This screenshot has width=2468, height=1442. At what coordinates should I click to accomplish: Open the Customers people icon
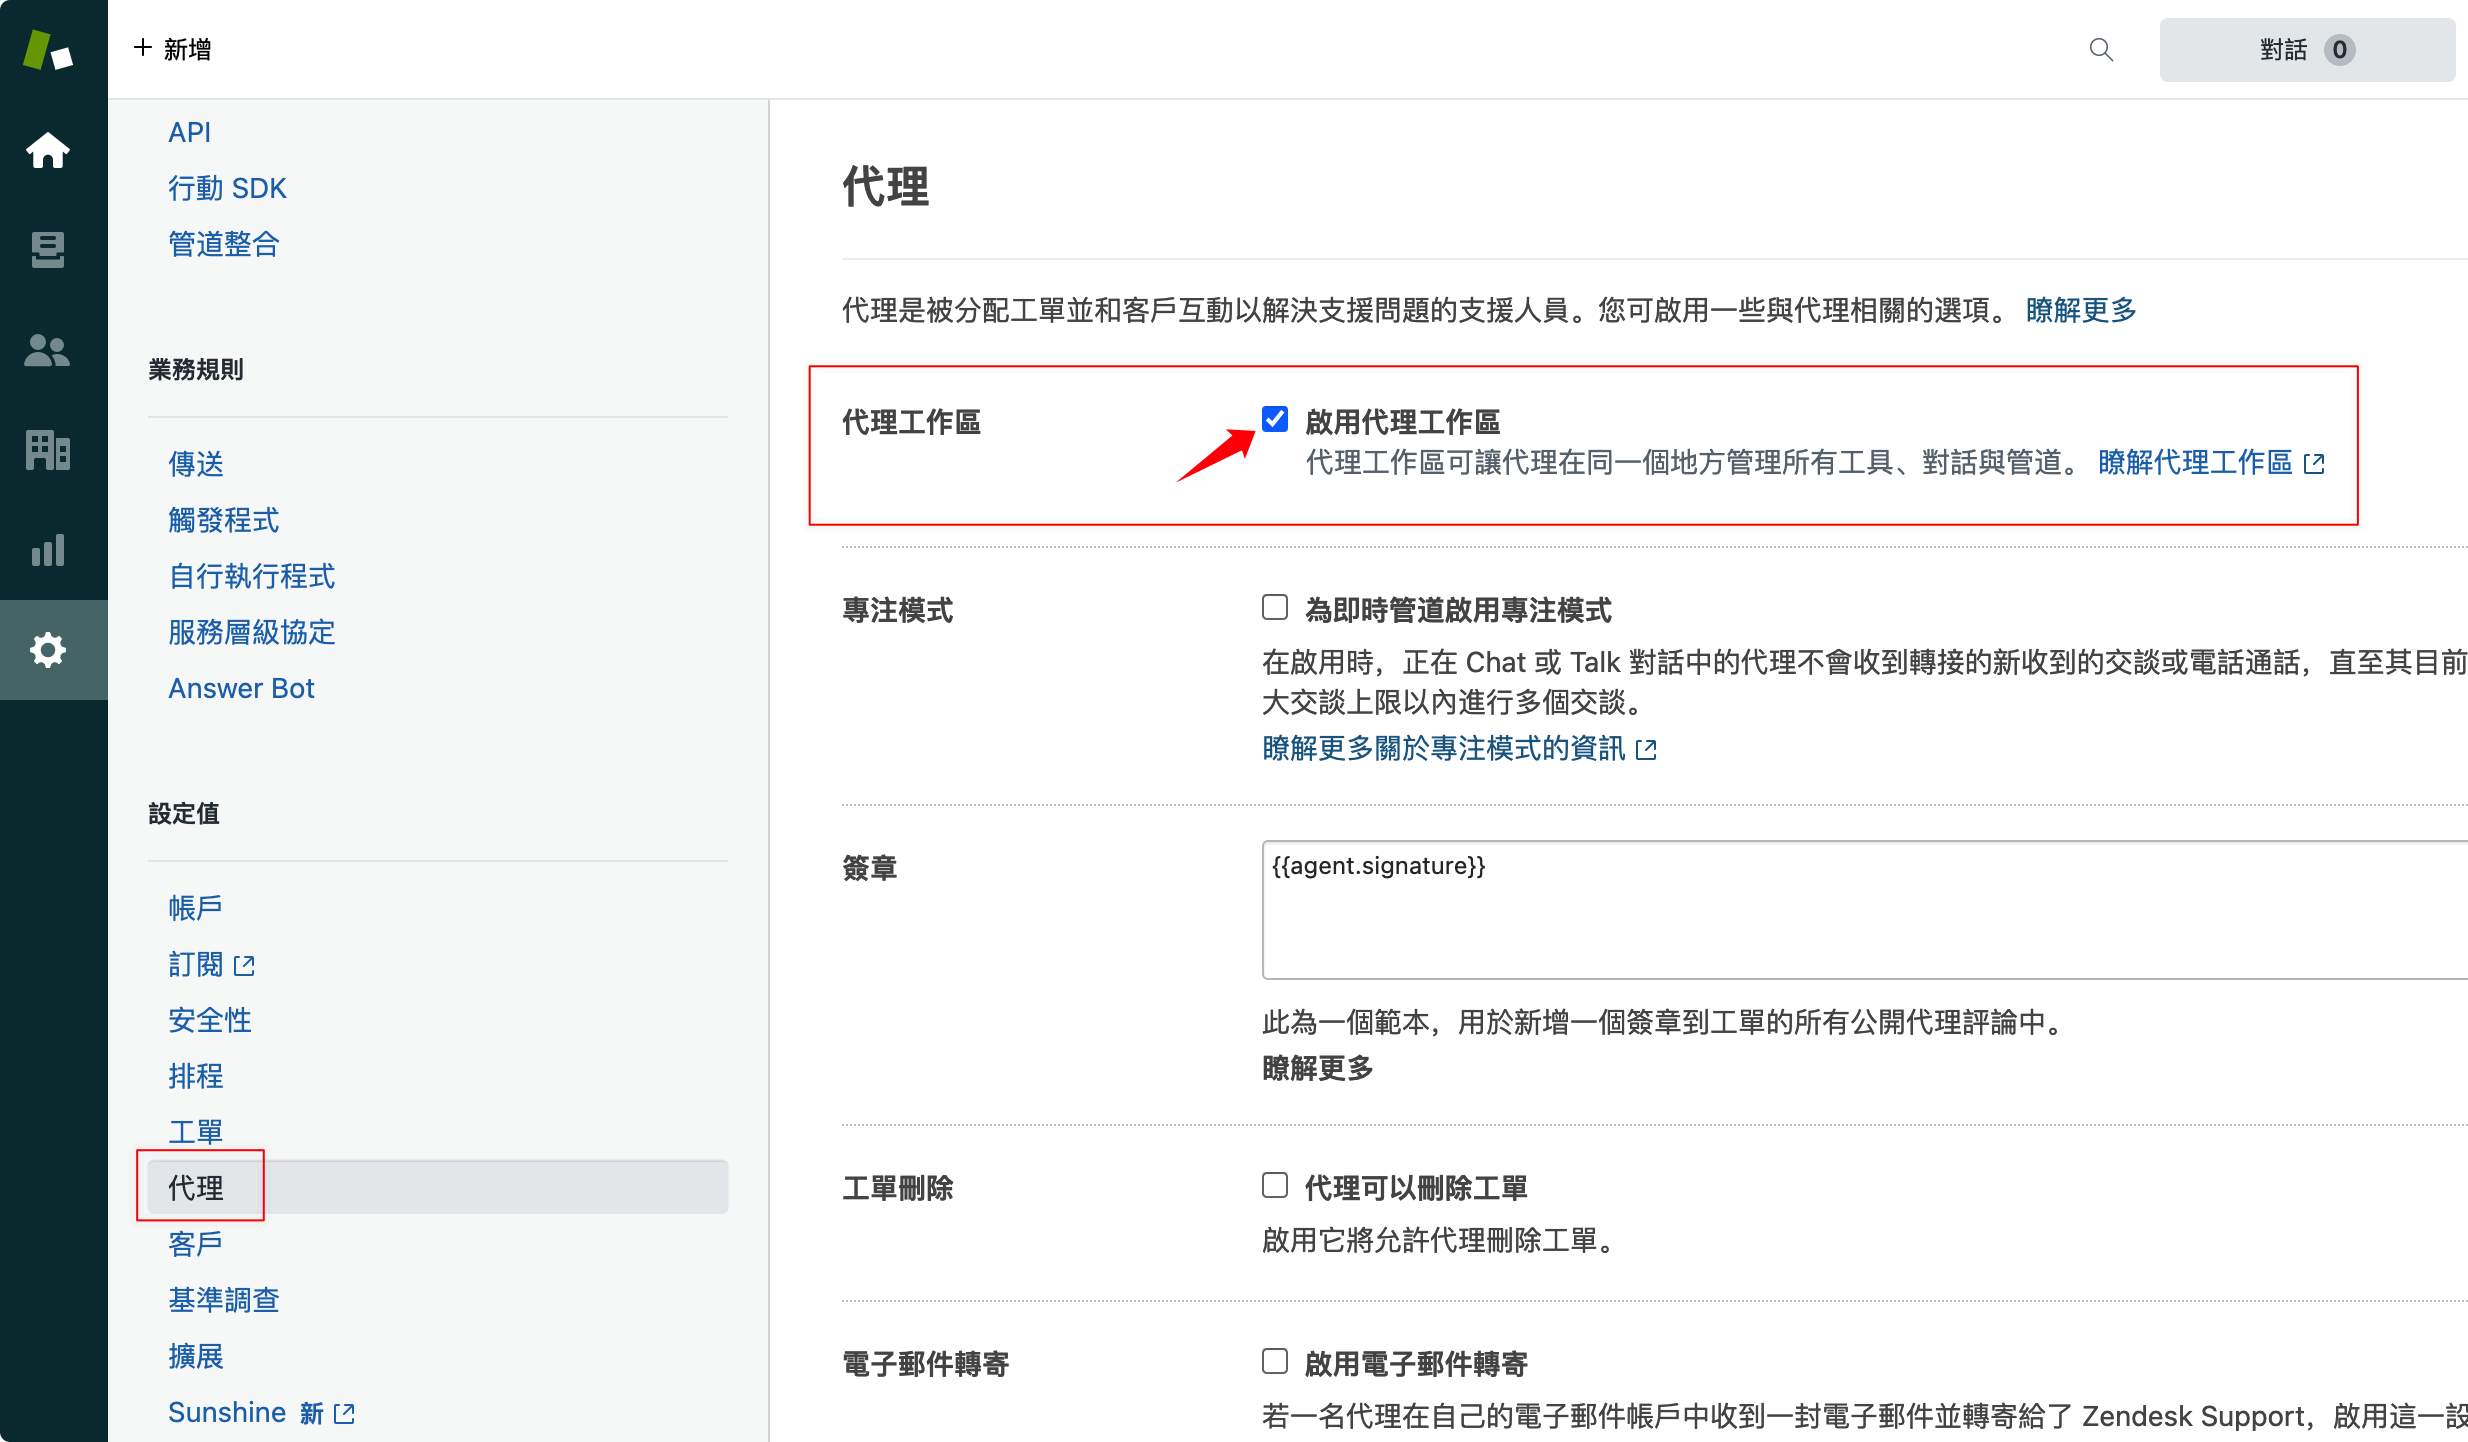tap(47, 350)
